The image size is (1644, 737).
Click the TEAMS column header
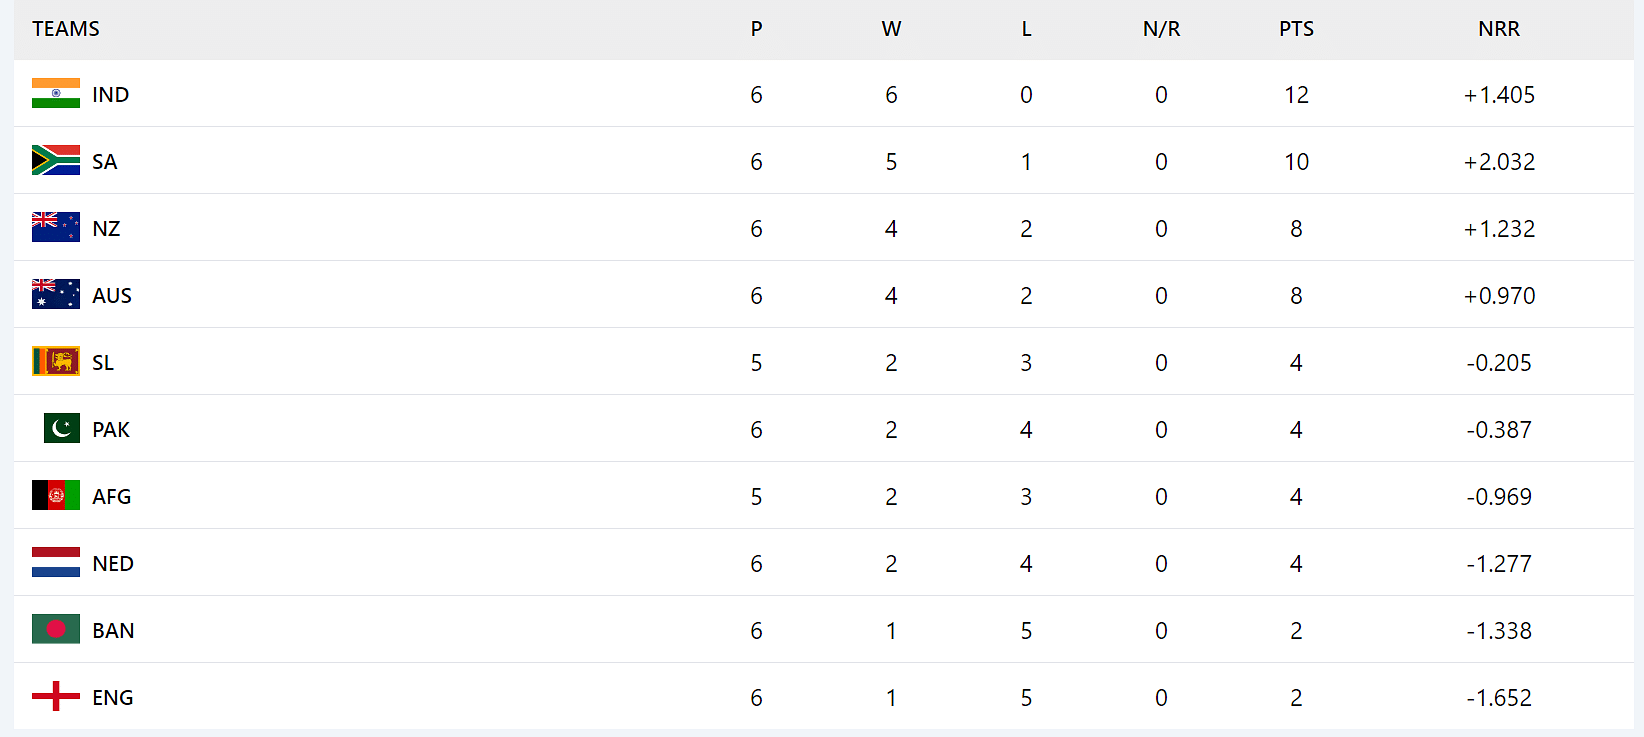(x=66, y=29)
